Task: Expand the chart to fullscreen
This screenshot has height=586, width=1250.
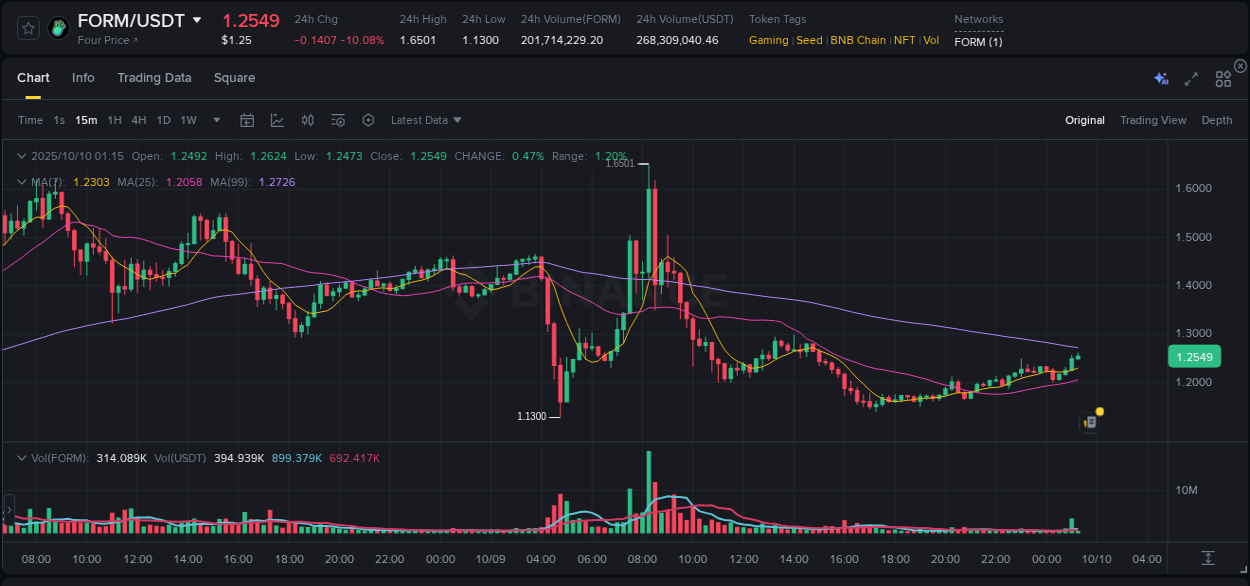Action: pyautogui.click(x=1191, y=78)
